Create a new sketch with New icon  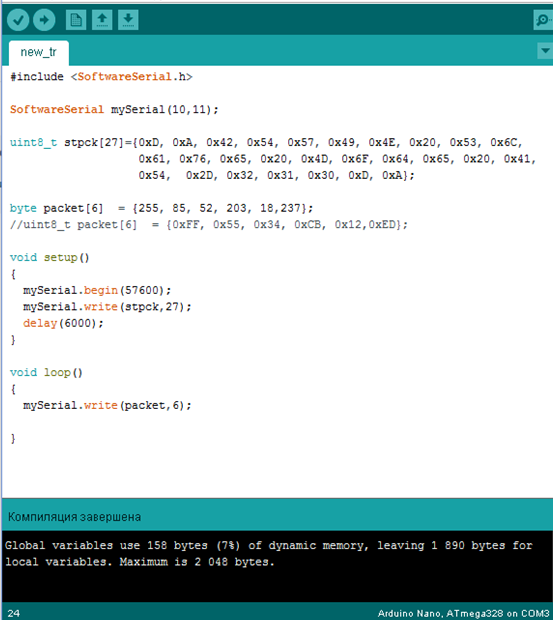(76, 20)
